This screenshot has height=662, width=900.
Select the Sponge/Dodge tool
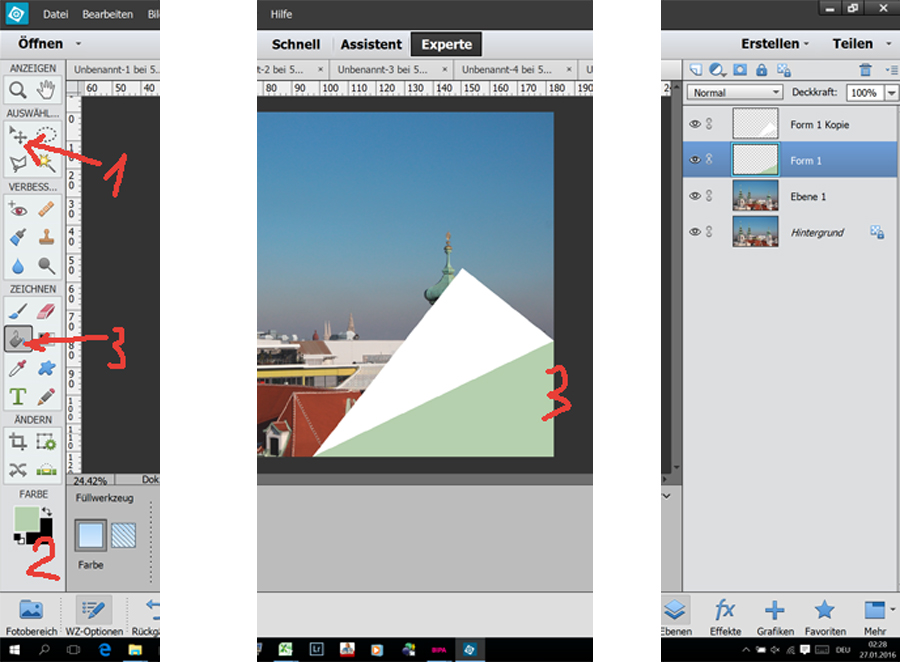(46, 265)
